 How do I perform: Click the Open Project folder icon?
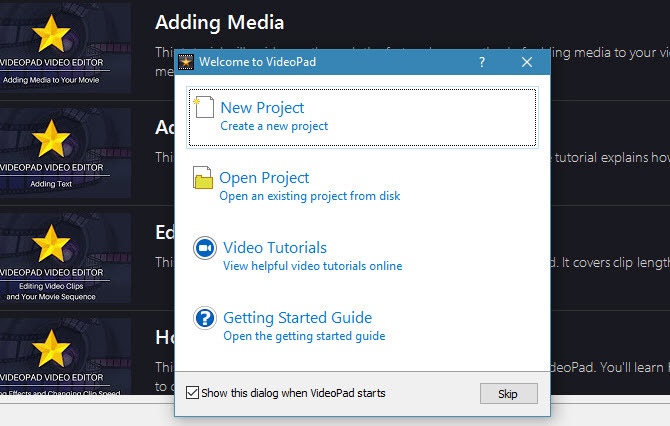203,177
